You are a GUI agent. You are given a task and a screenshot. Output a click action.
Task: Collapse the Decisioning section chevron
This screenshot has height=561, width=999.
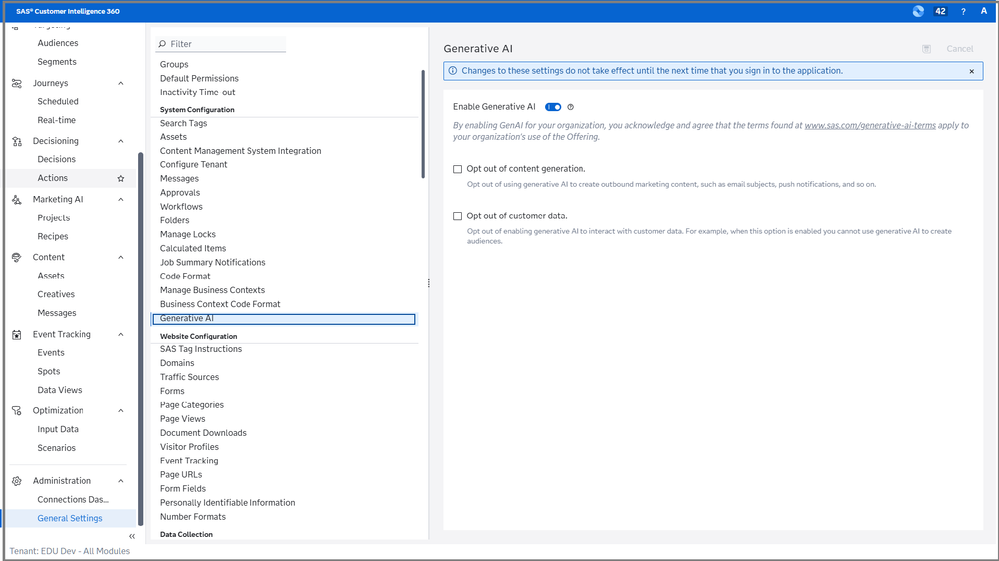coord(121,141)
